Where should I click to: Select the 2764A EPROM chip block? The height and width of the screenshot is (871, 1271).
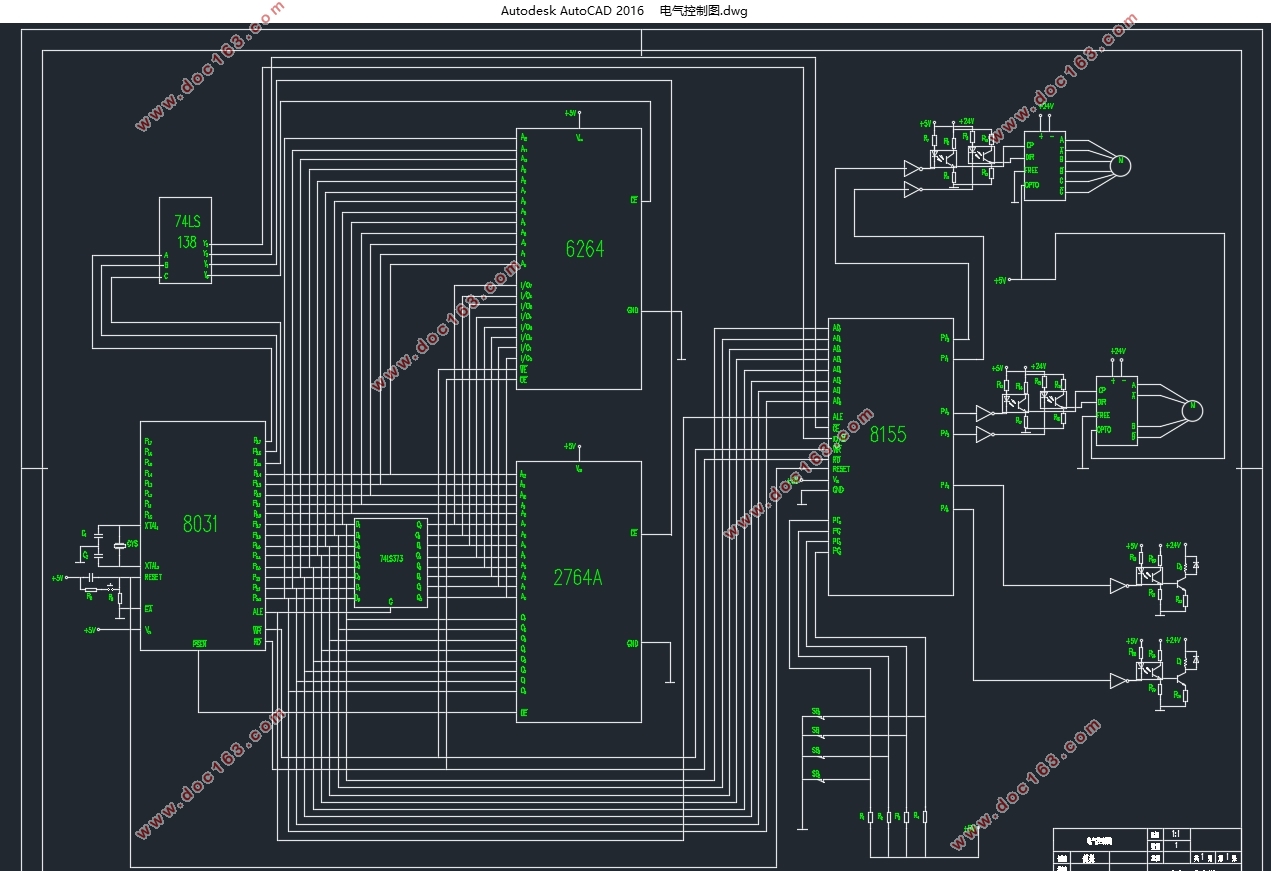tap(578, 591)
